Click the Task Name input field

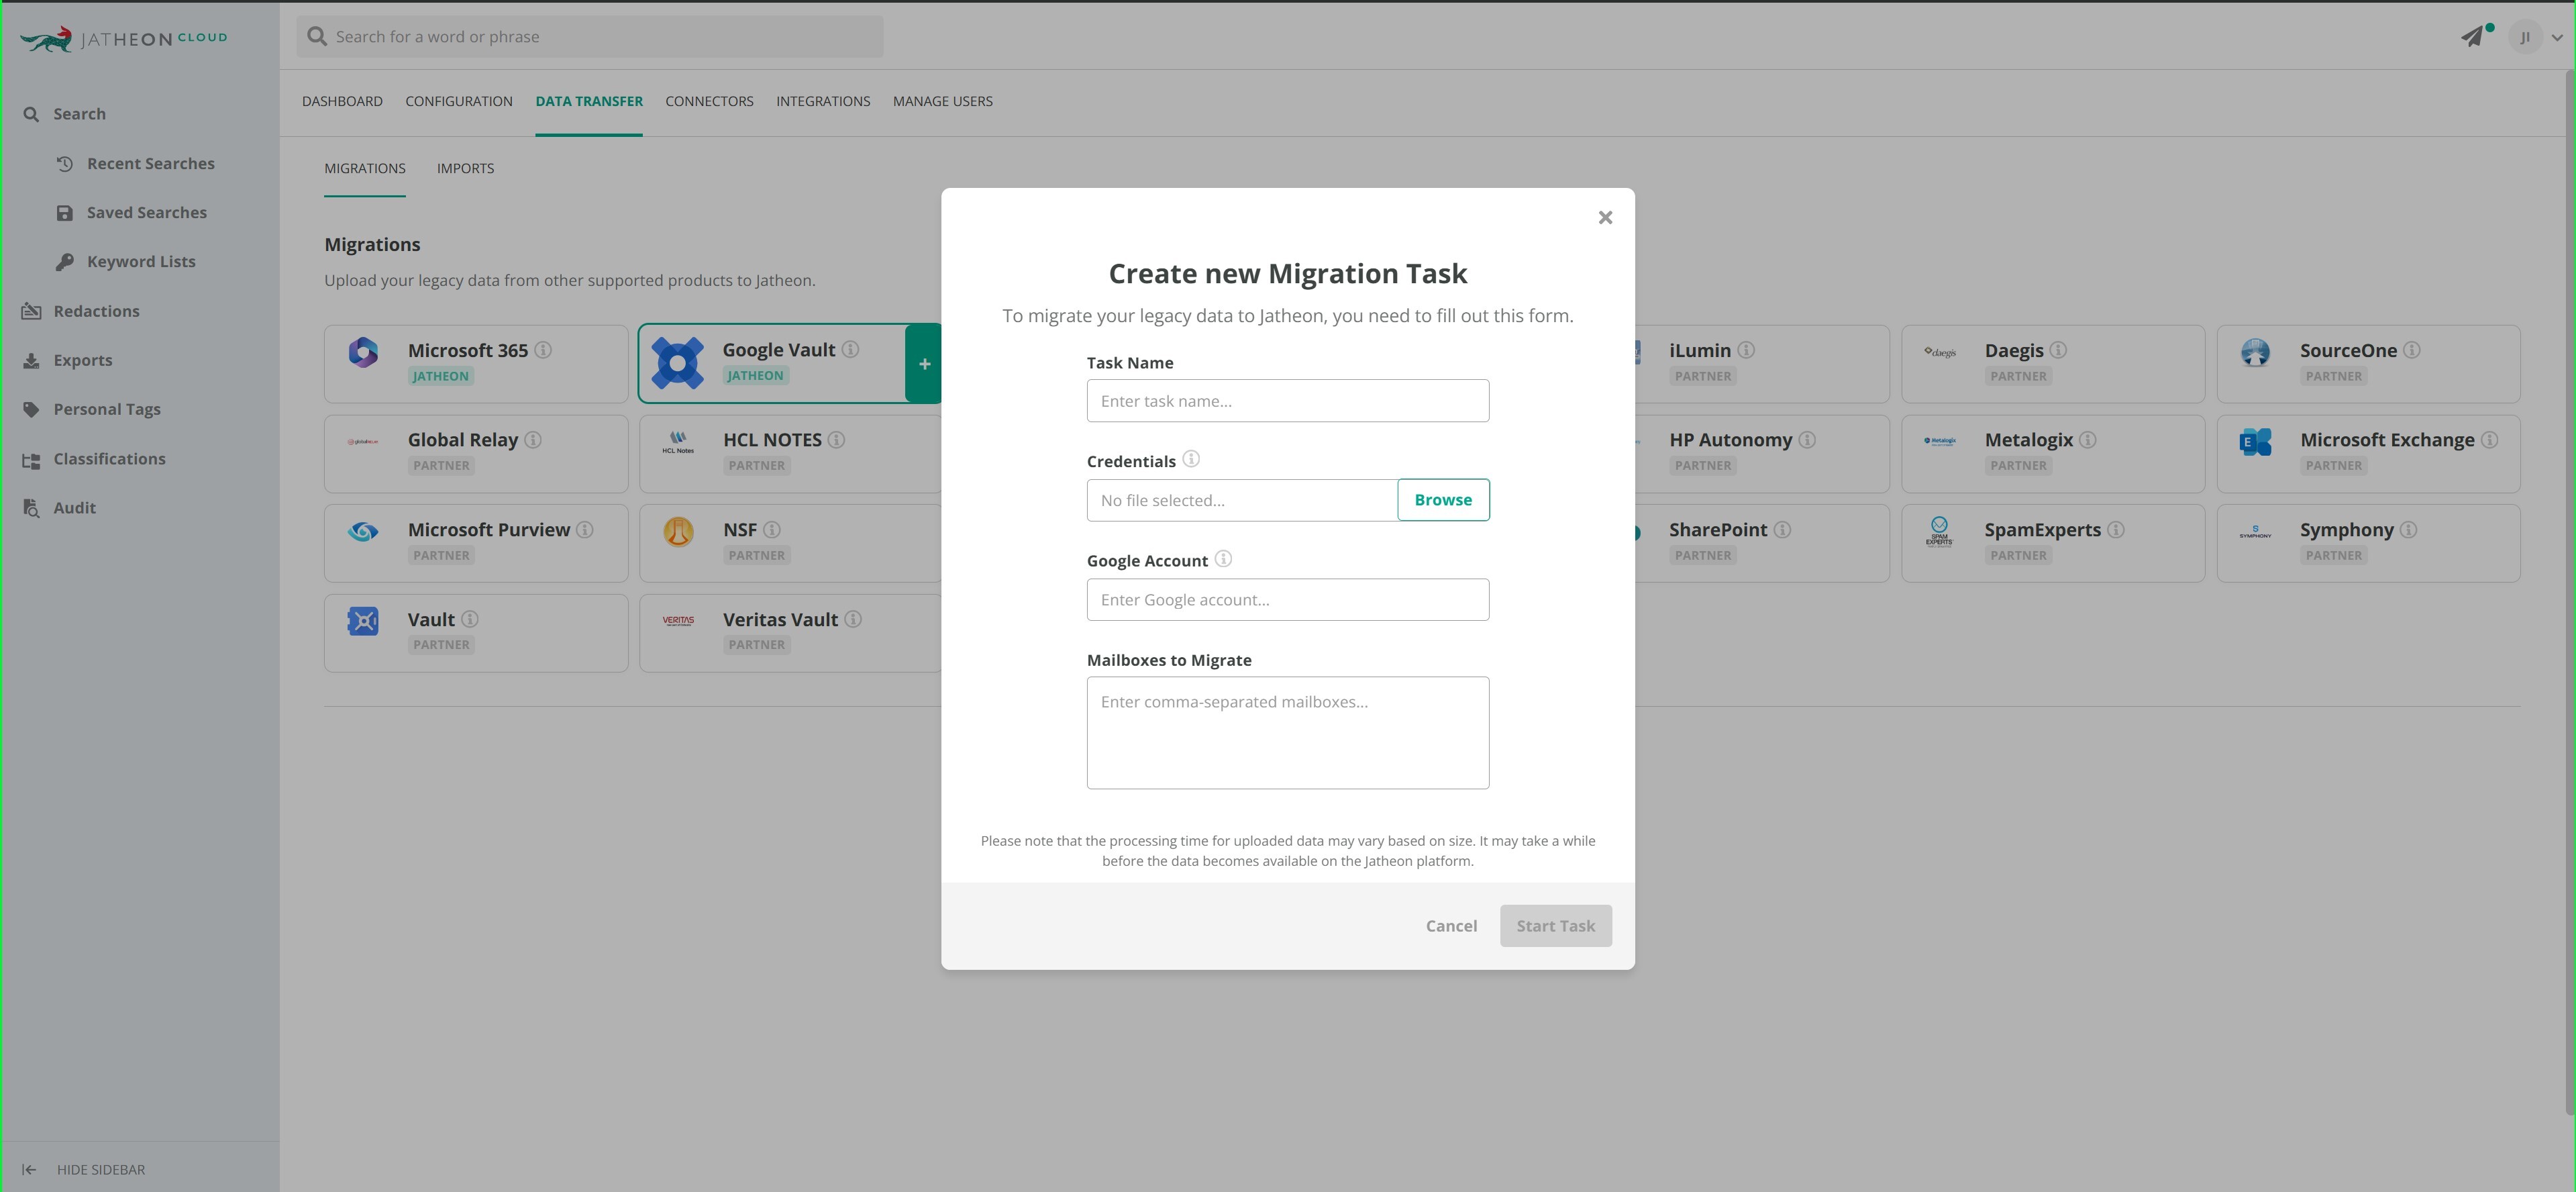pyautogui.click(x=1288, y=401)
